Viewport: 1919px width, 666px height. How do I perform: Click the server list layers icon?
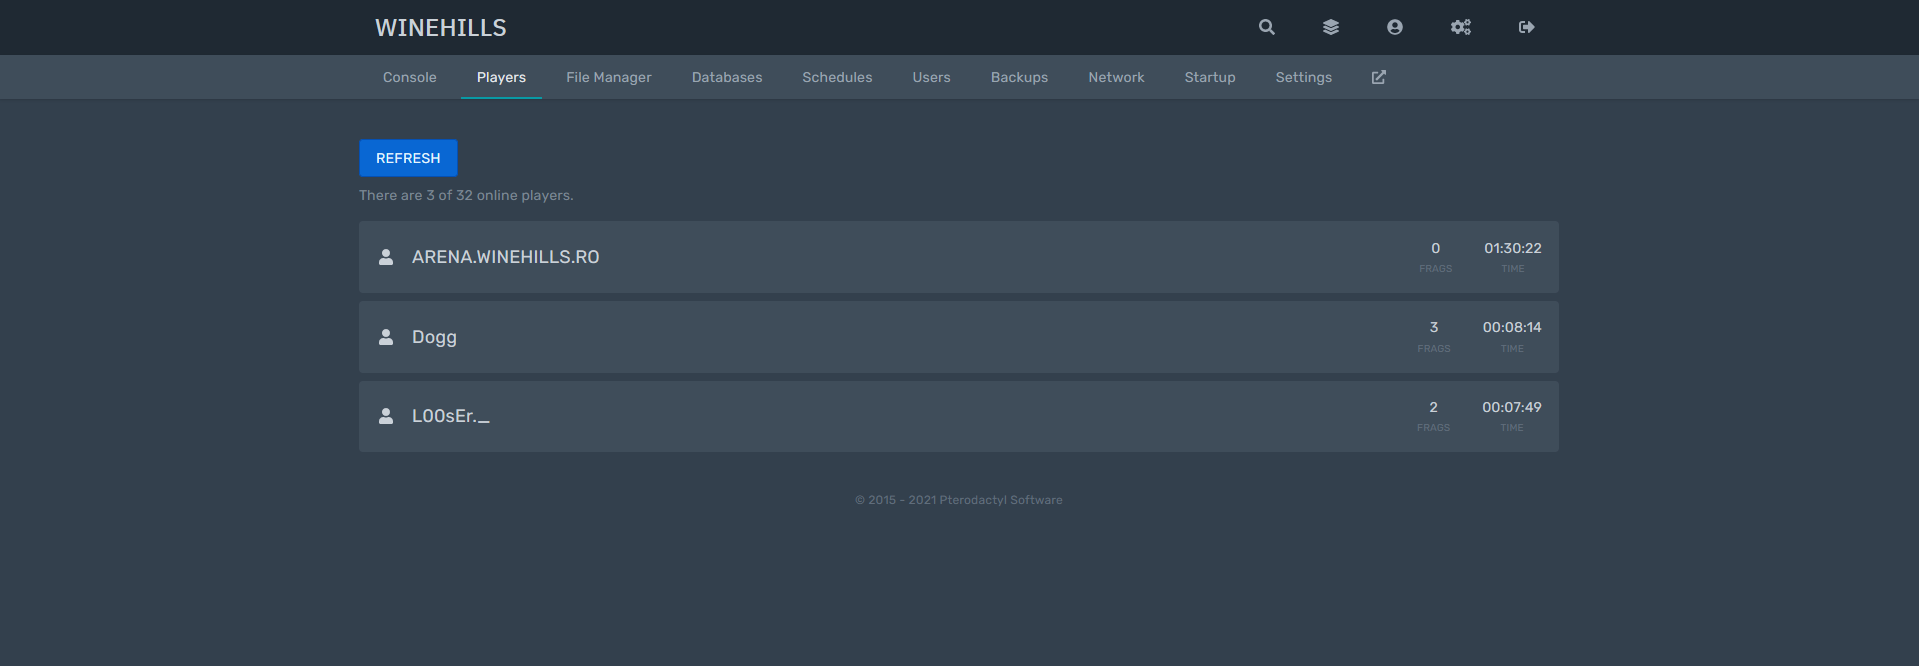pos(1330,27)
